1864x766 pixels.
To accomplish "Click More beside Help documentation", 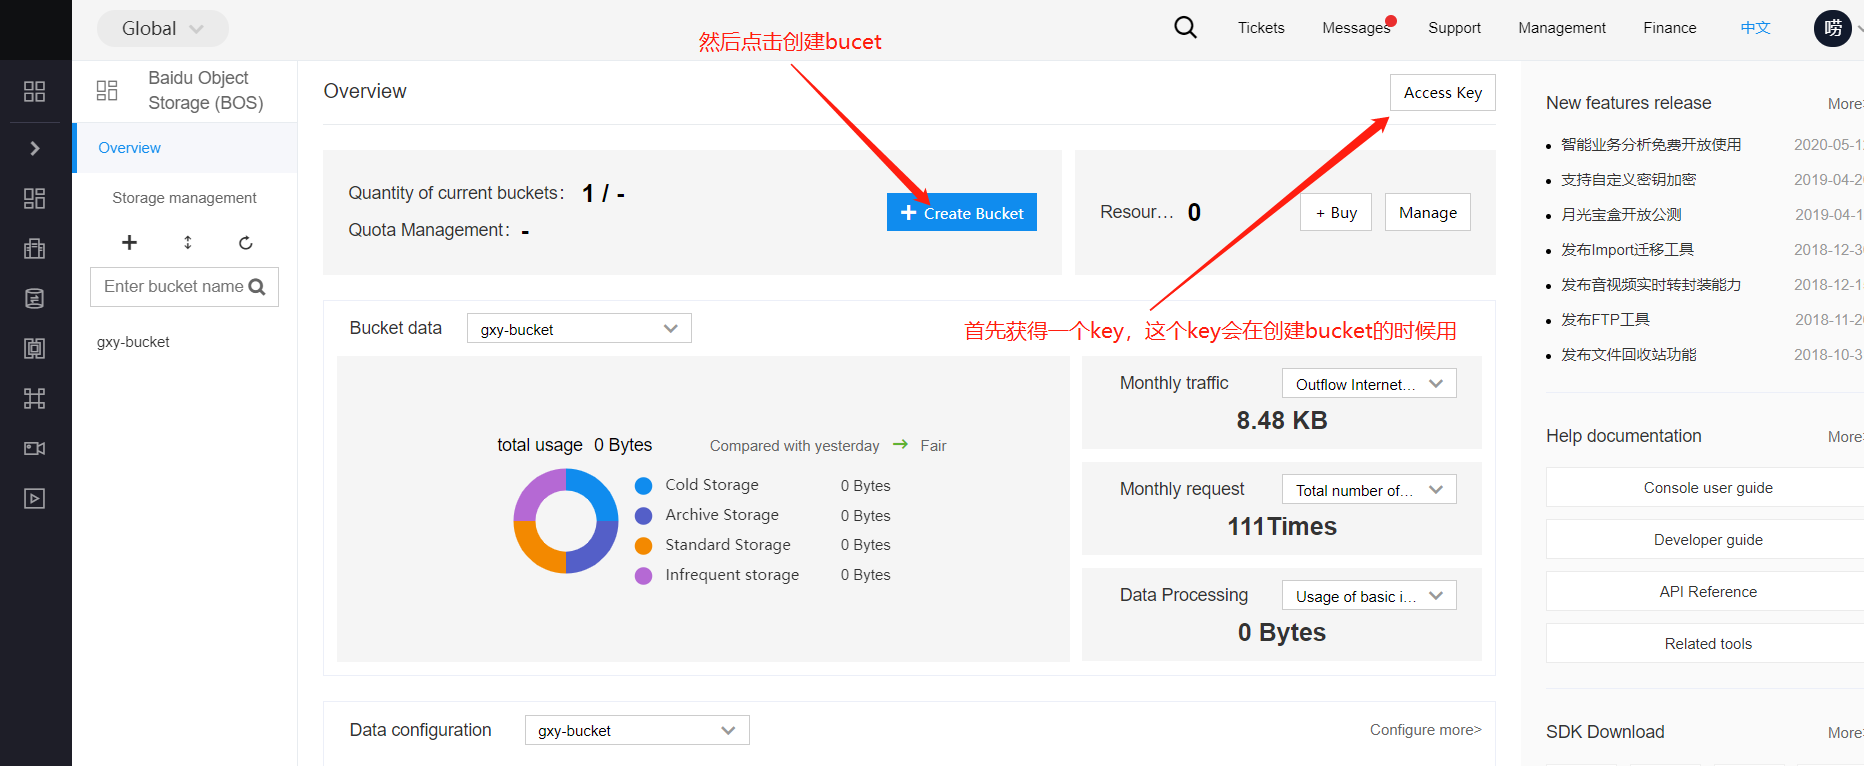I will click(x=1845, y=437).
